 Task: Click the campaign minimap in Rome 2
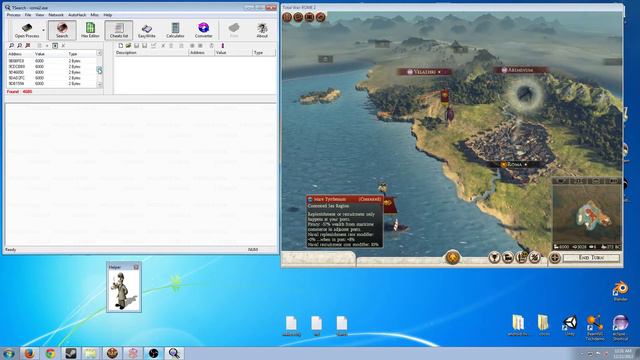[x=587, y=213]
